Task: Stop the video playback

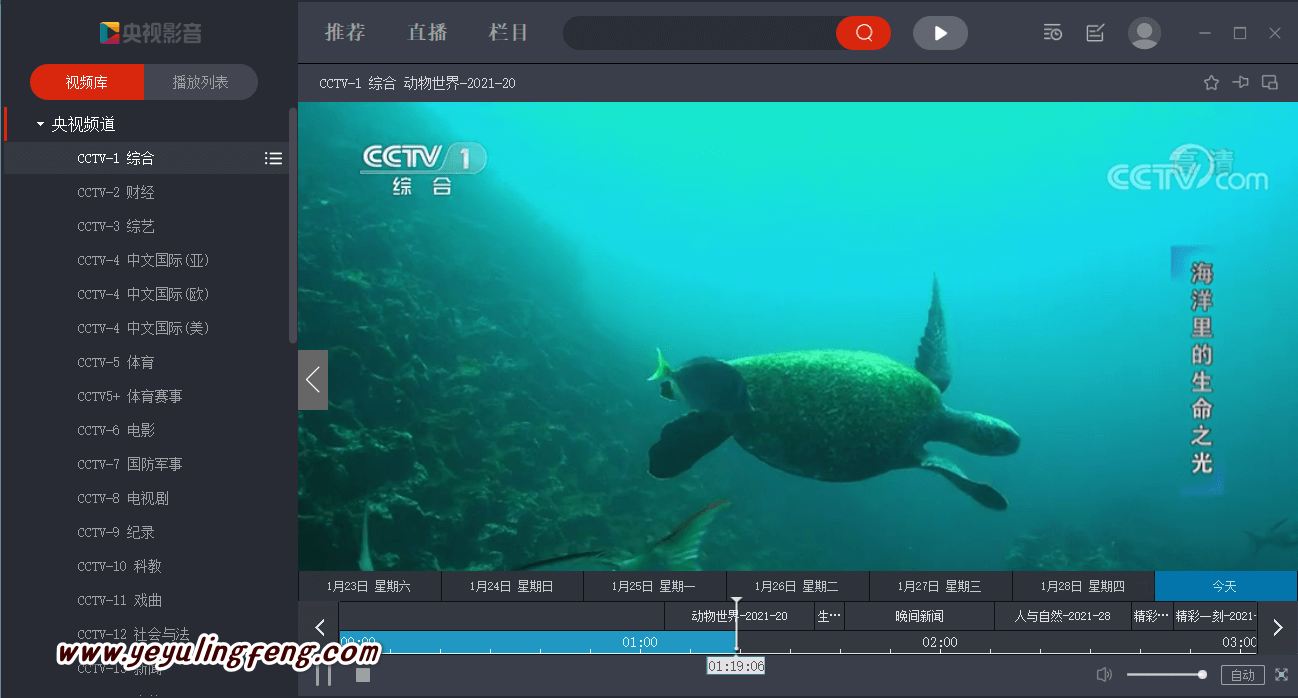Action: click(x=363, y=675)
